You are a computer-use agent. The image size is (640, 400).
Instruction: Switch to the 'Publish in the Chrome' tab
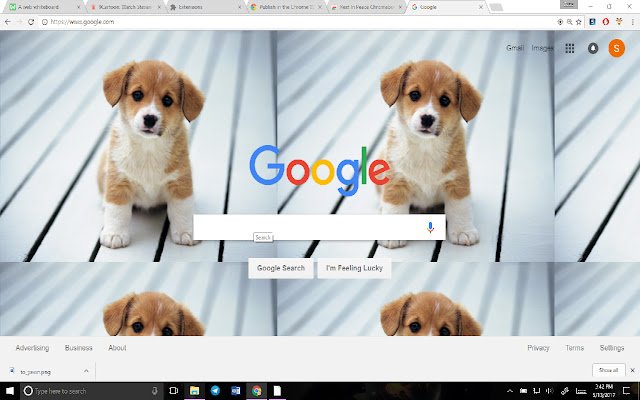pyautogui.click(x=287, y=7)
